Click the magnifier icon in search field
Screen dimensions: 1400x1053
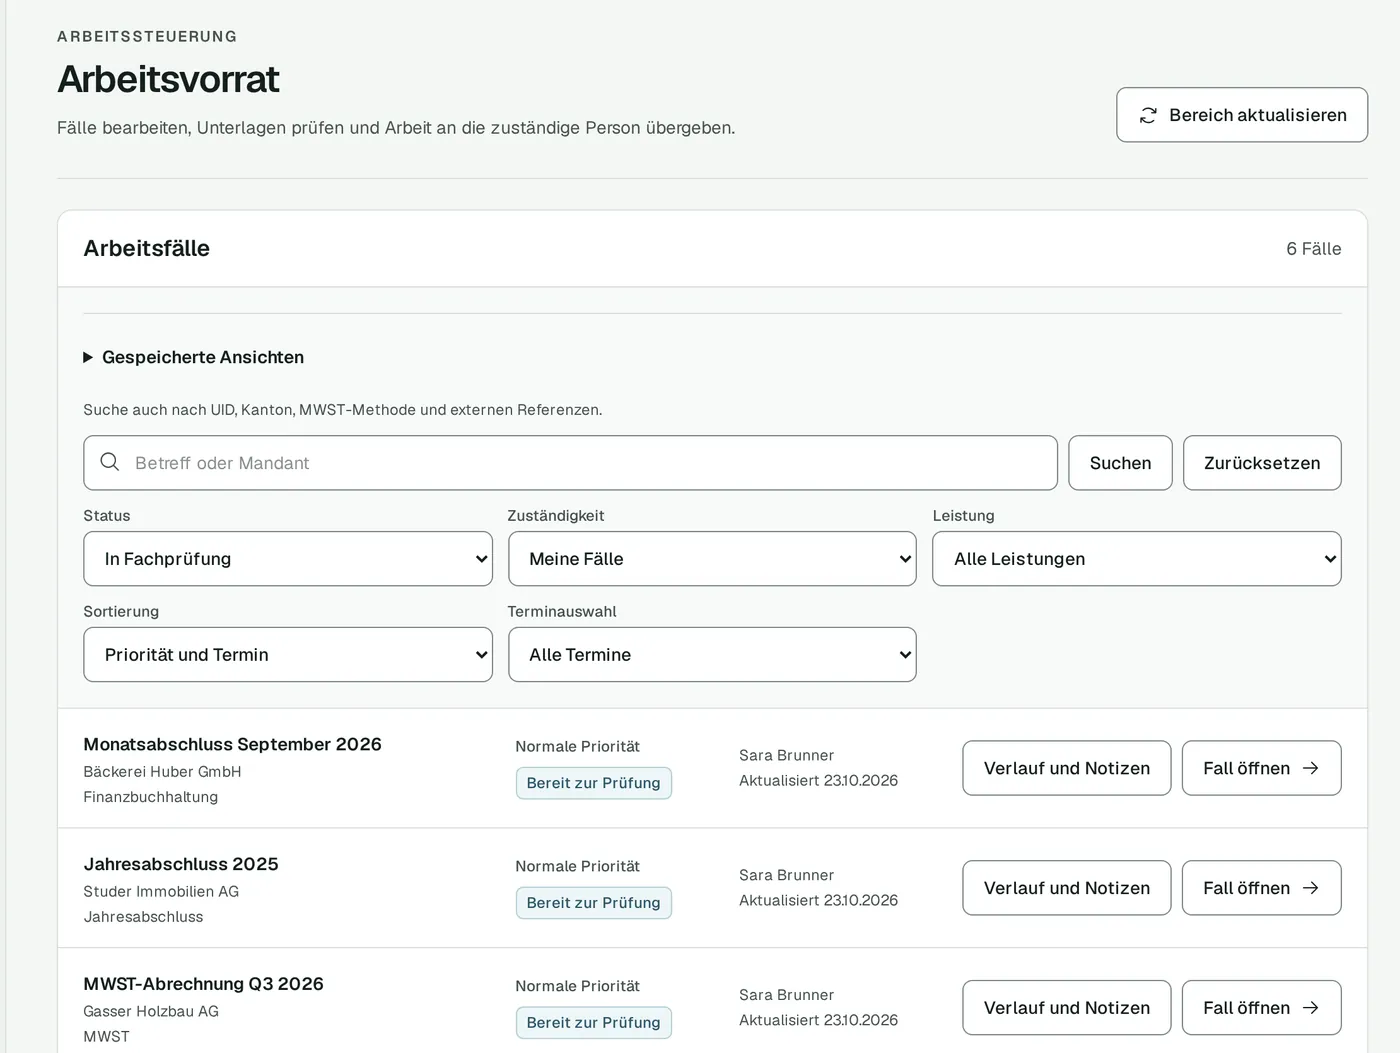[110, 462]
